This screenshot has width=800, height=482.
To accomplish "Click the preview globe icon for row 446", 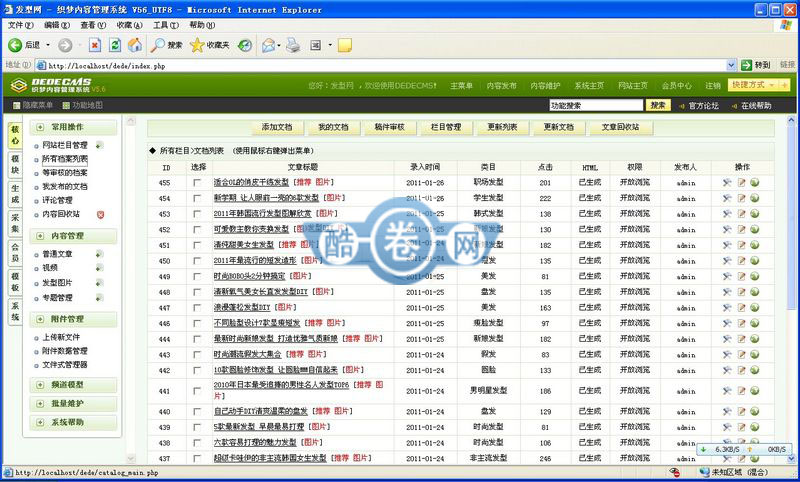I will pyautogui.click(x=755, y=323).
